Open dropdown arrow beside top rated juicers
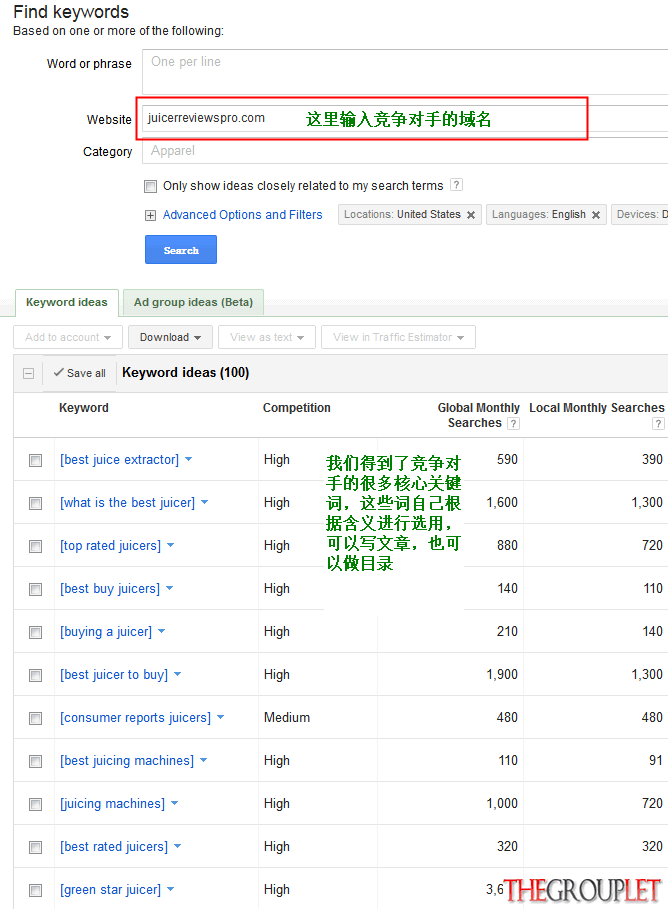Image resolution: width=668 pixels, height=909 pixels. 170,545
